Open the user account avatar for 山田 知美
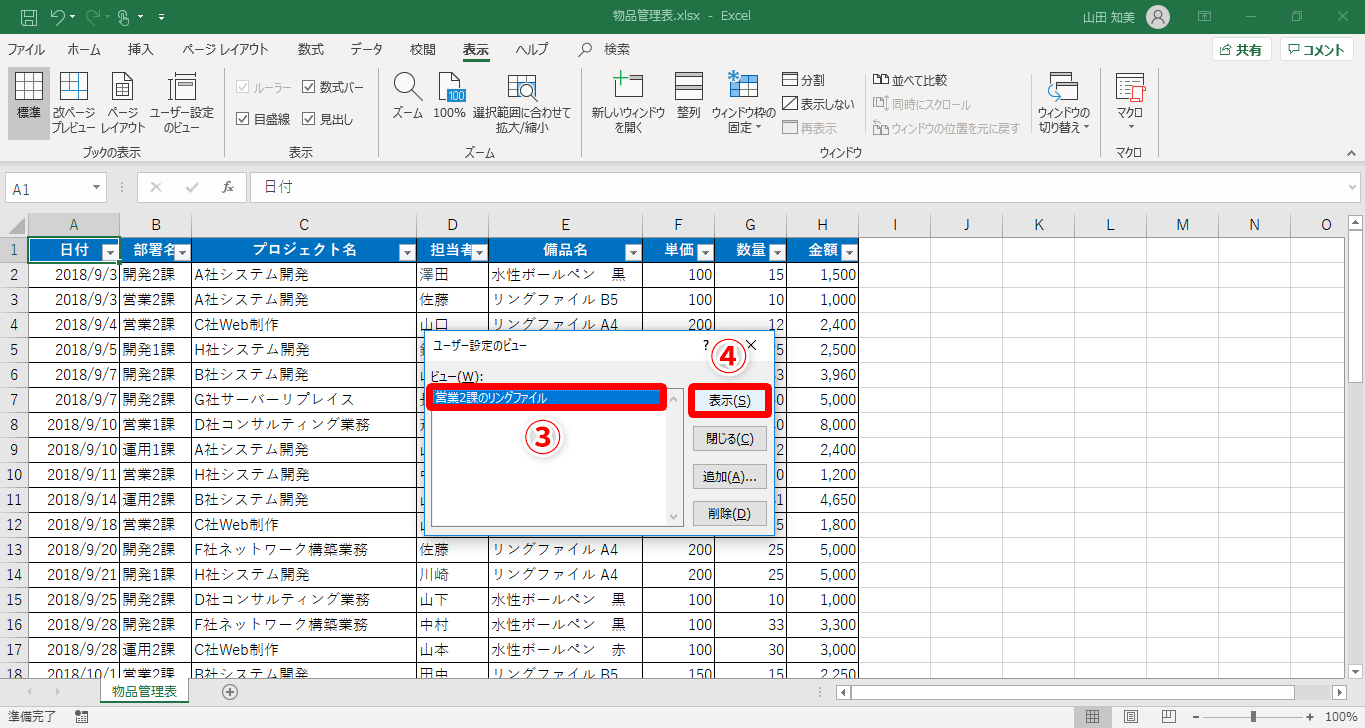Screen dimensions: 1365x728 (x=1158, y=17)
